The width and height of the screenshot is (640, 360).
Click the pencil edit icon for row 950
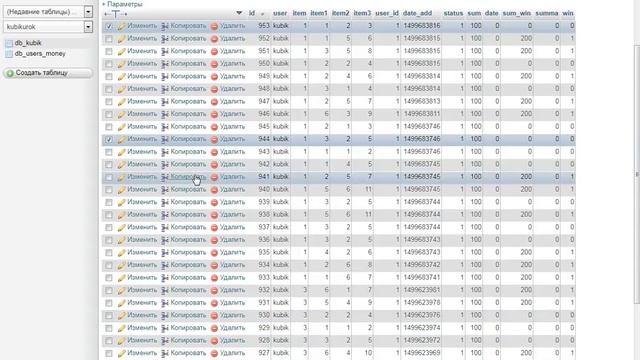122,64
